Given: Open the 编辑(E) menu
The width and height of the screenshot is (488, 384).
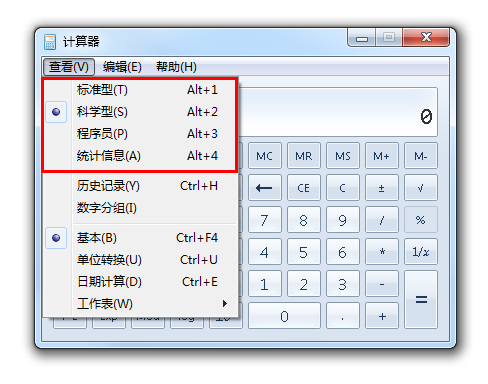Looking at the screenshot, I should tap(122, 67).
